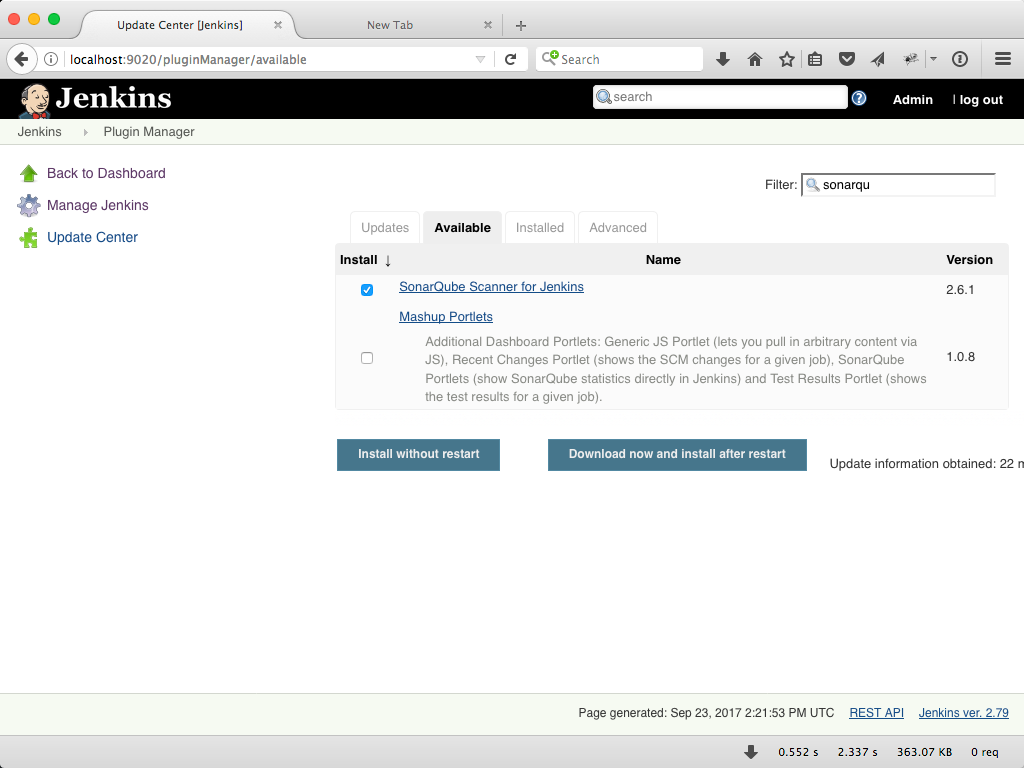The height and width of the screenshot is (768, 1024).
Task: Click version 2.6.1 cell
Action: click(960, 290)
